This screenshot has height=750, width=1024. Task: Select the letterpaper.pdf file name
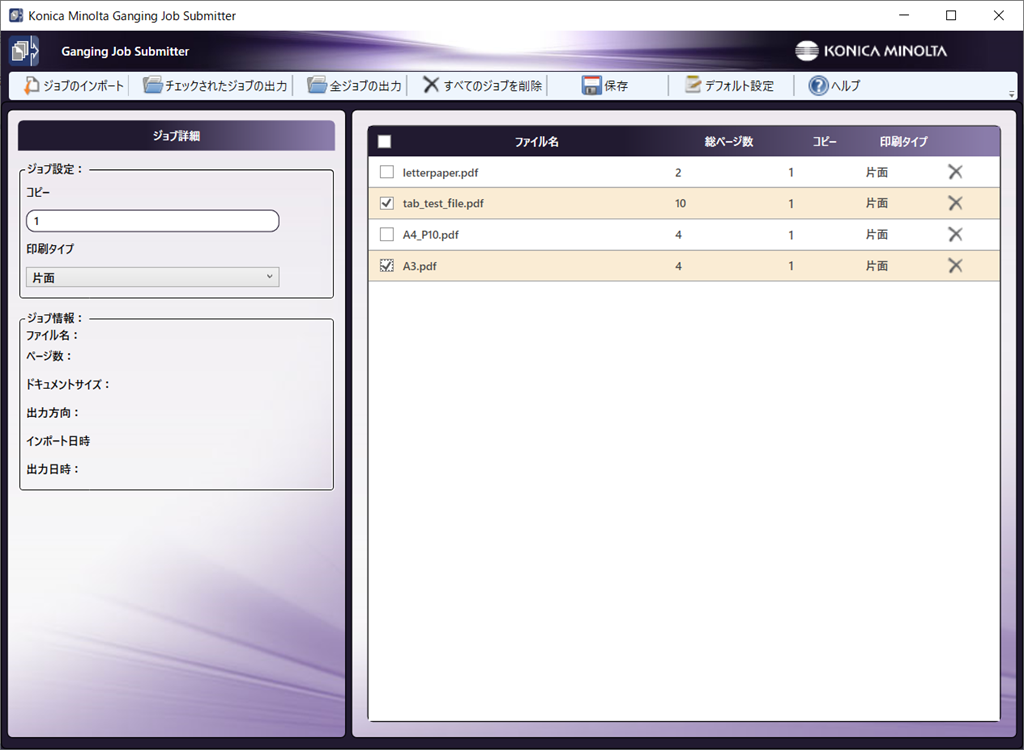[440, 172]
